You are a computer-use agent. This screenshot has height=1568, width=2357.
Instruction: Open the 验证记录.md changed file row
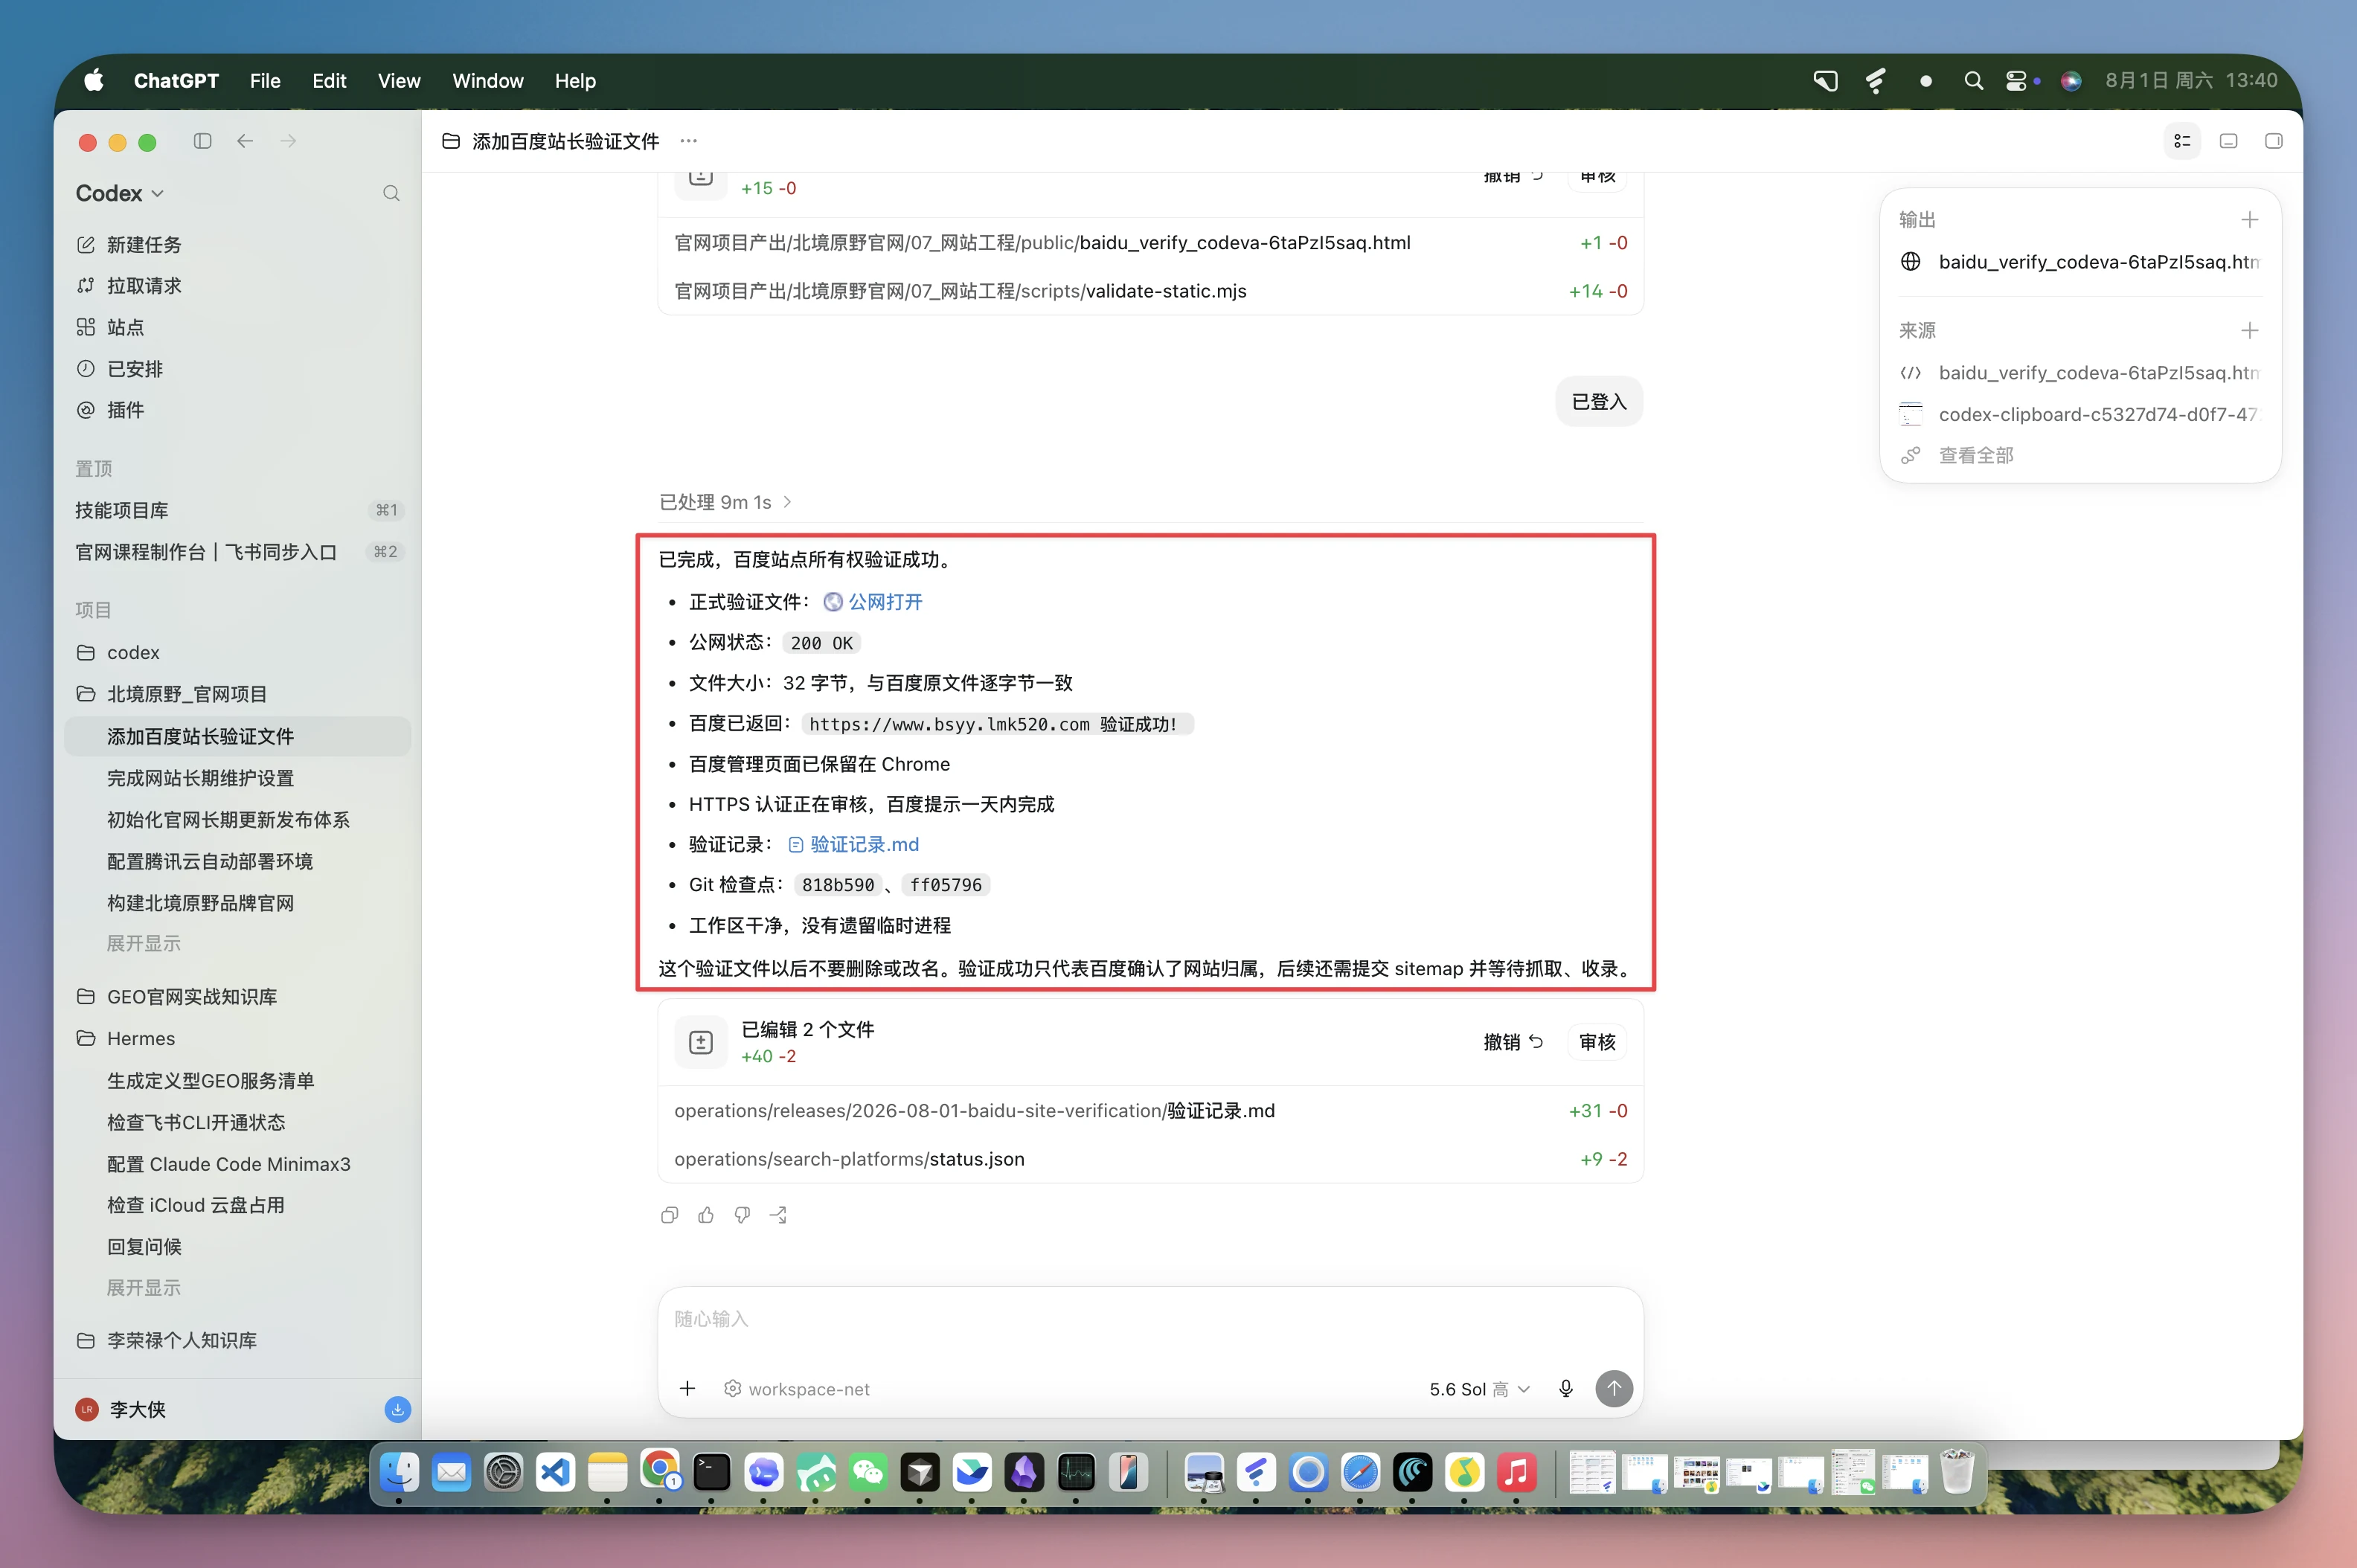pos(1150,1111)
